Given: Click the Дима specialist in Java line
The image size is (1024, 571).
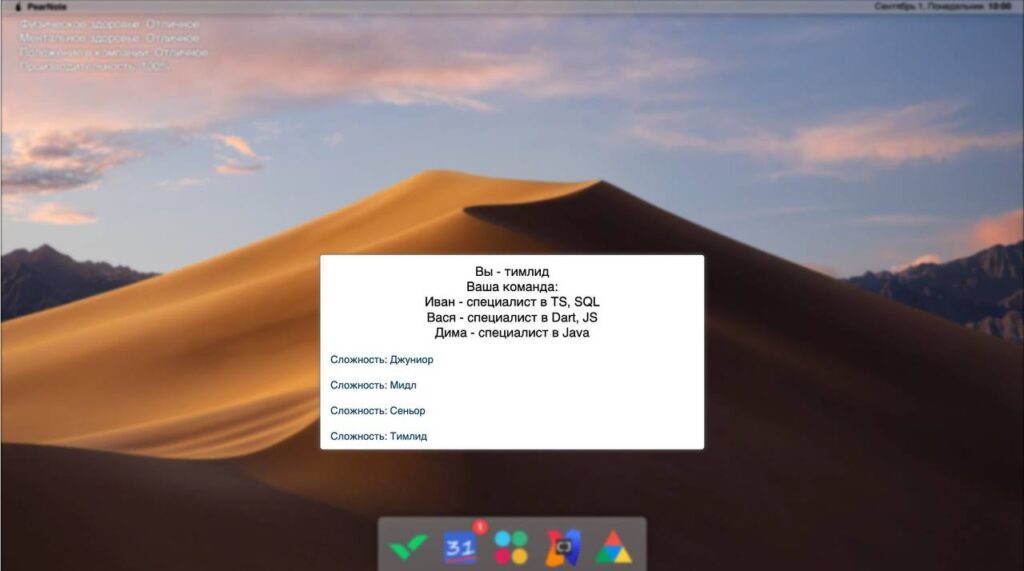Looking at the screenshot, I should click(x=511, y=333).
